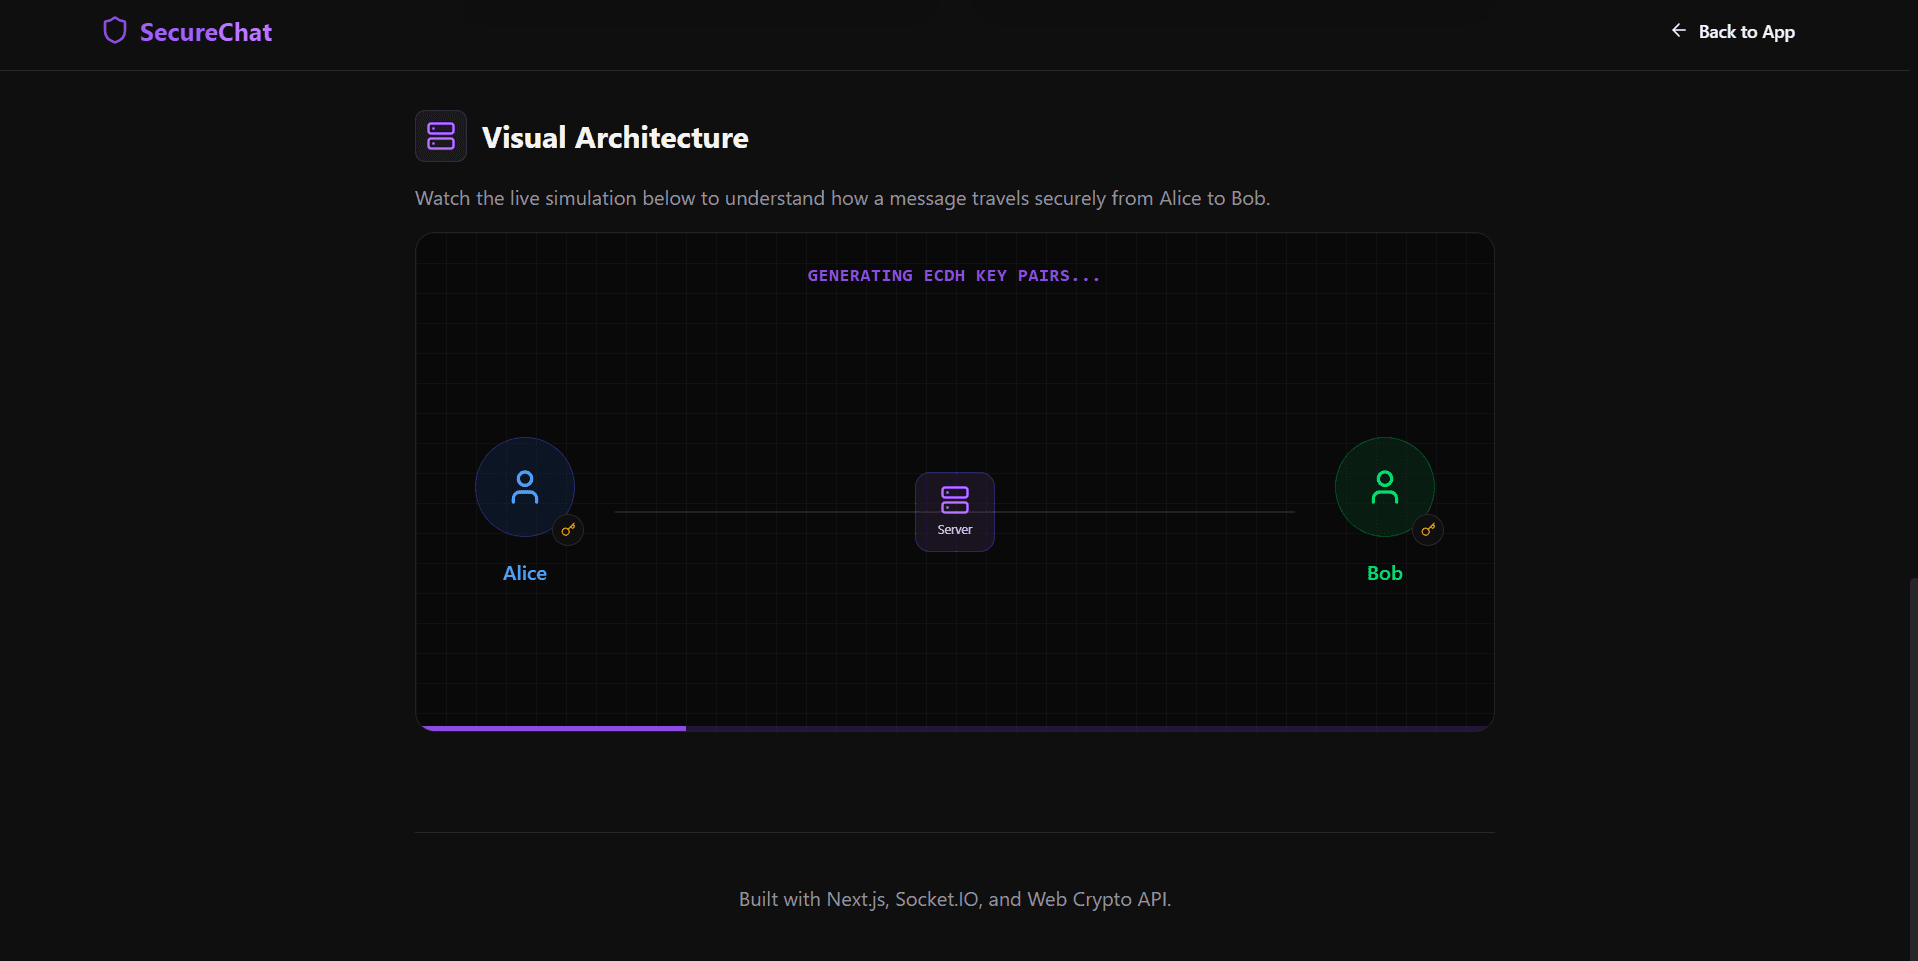Click the SecureChat shield logo icon

click(115, 31)
